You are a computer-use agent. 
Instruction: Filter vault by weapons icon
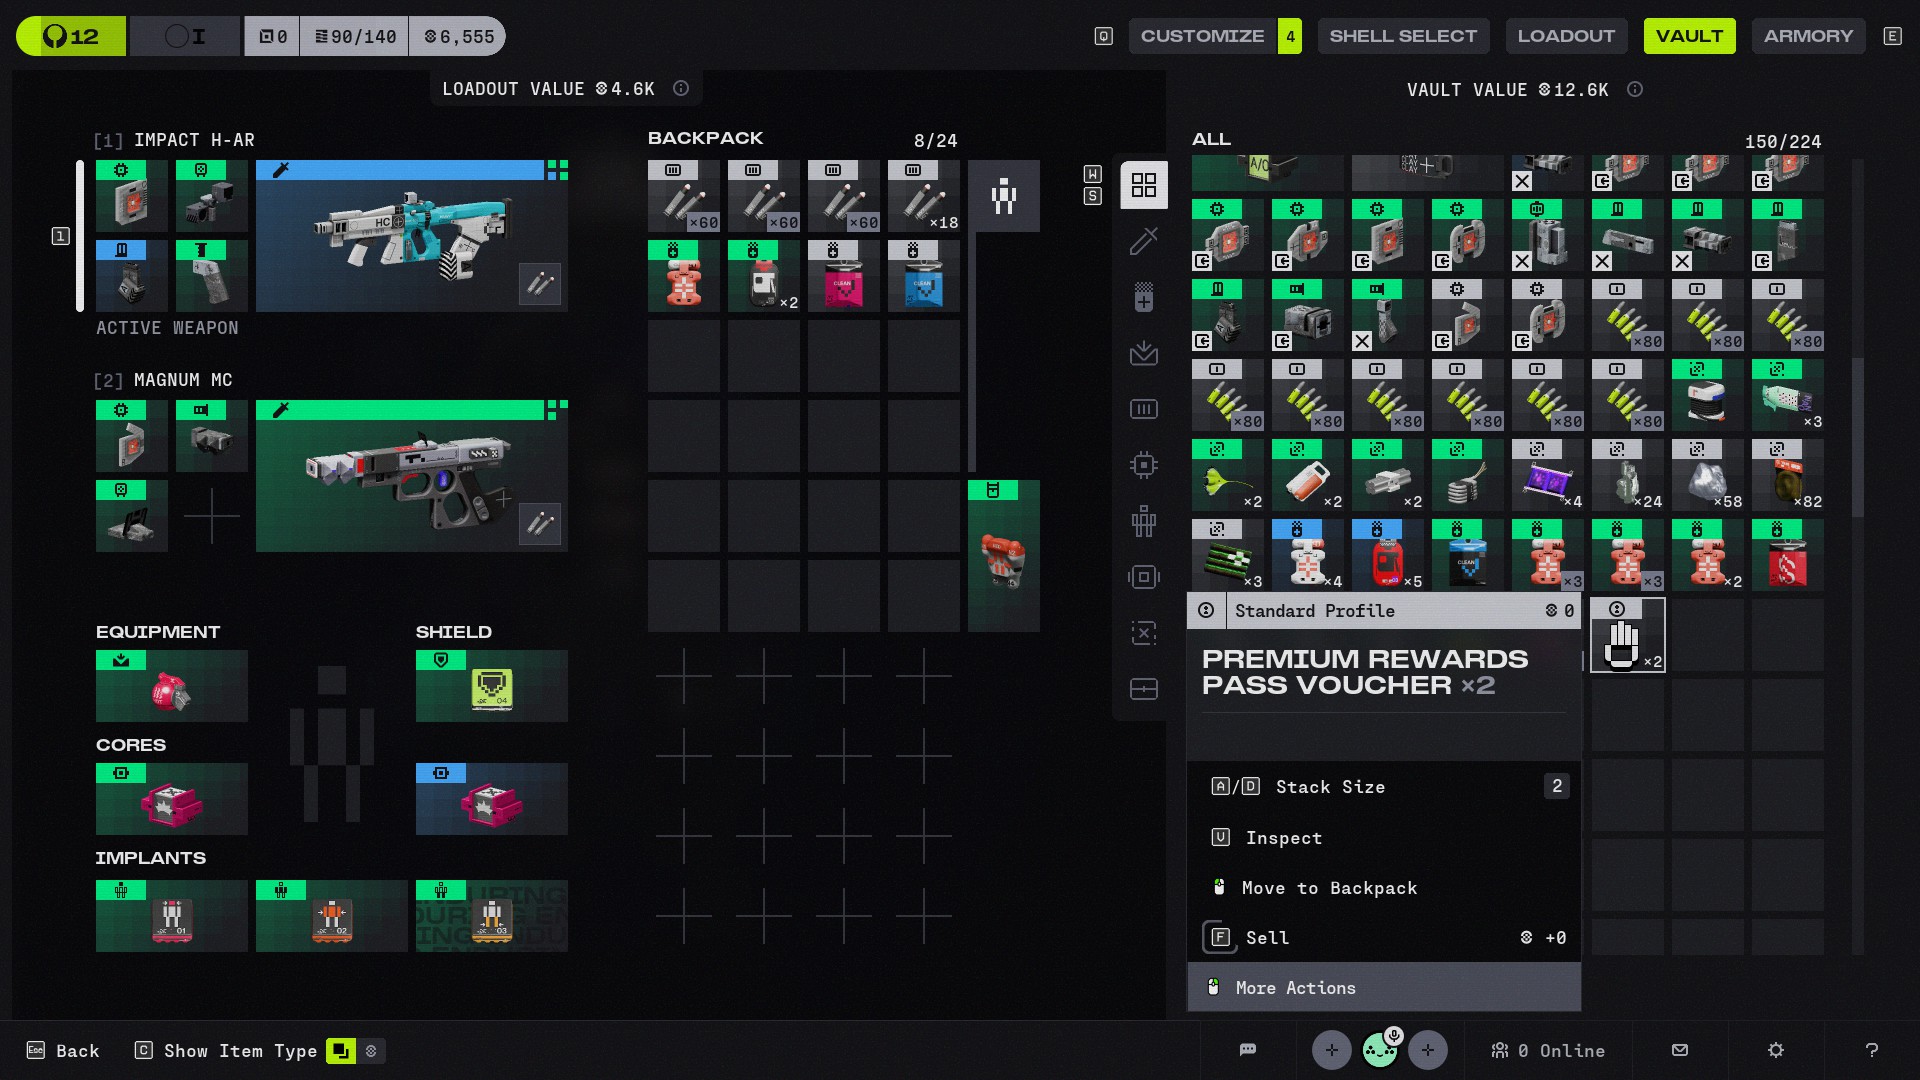(x=1144, y=241)
